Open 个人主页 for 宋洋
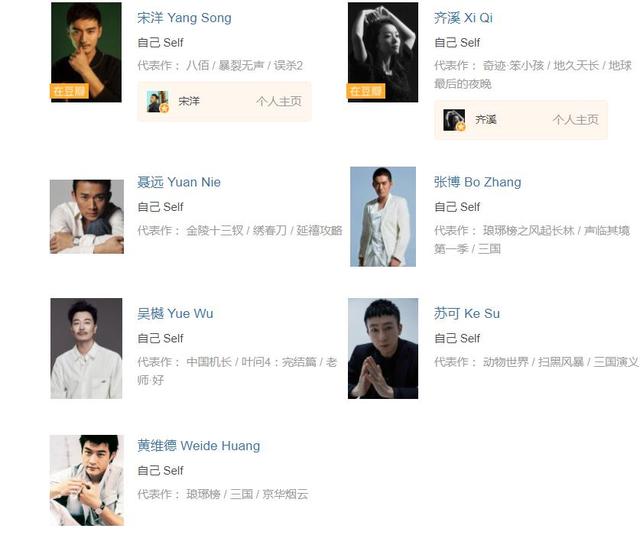This screenshot has width=640, height=548. click(279, 101)
